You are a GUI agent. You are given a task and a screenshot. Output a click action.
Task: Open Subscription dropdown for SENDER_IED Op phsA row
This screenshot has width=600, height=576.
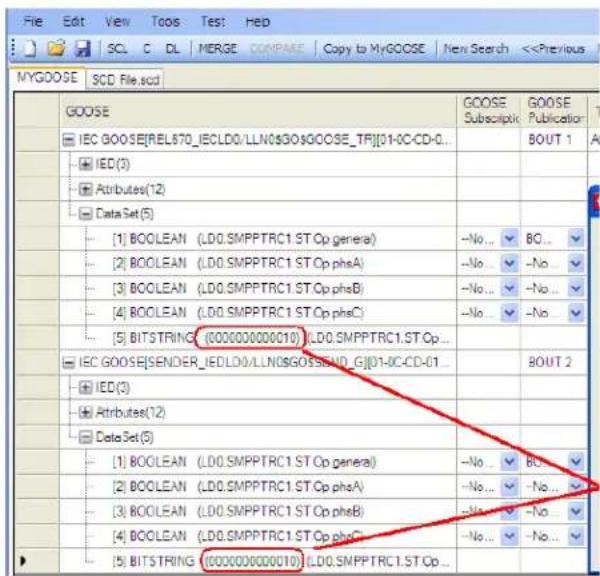[x=509, y=486]
